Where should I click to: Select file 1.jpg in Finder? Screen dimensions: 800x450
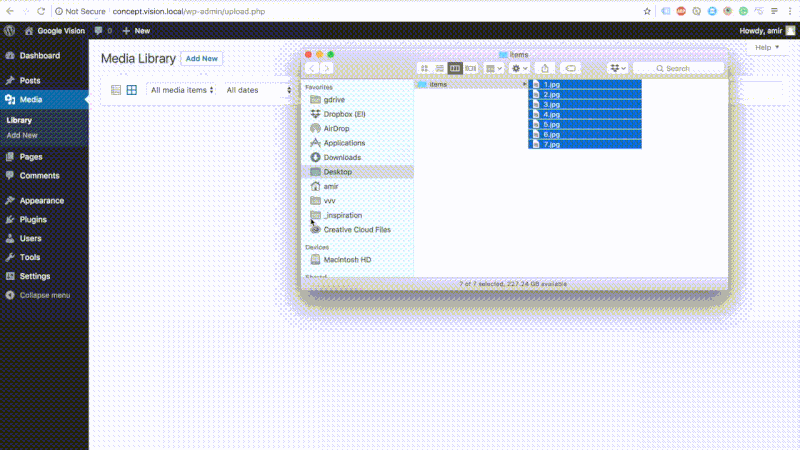[x=585, y=85]
